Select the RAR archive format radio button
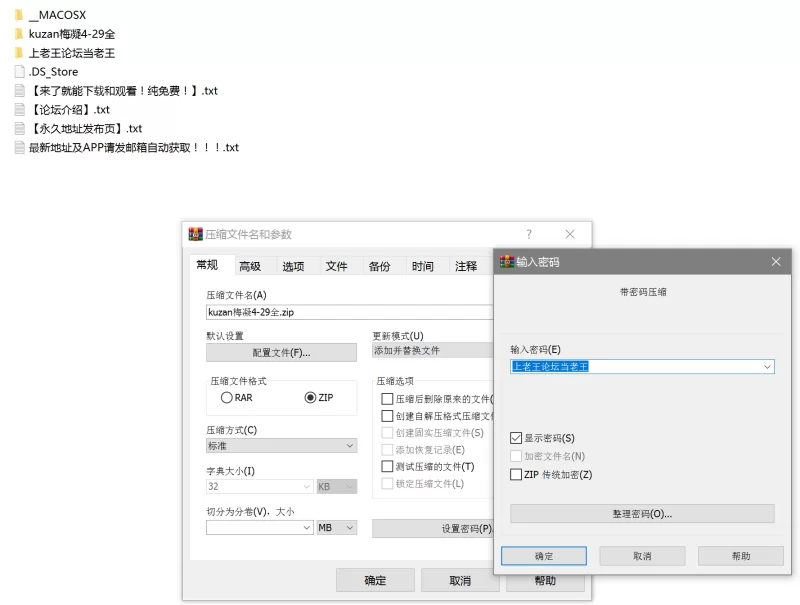800x605 pixels. click(226, 398)
